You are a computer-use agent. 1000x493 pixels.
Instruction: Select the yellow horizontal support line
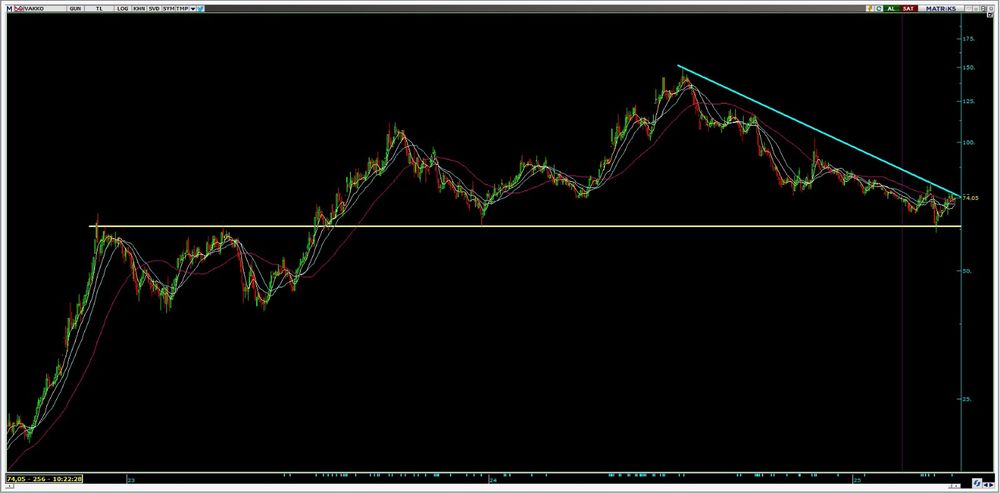[x=524, y=226]
